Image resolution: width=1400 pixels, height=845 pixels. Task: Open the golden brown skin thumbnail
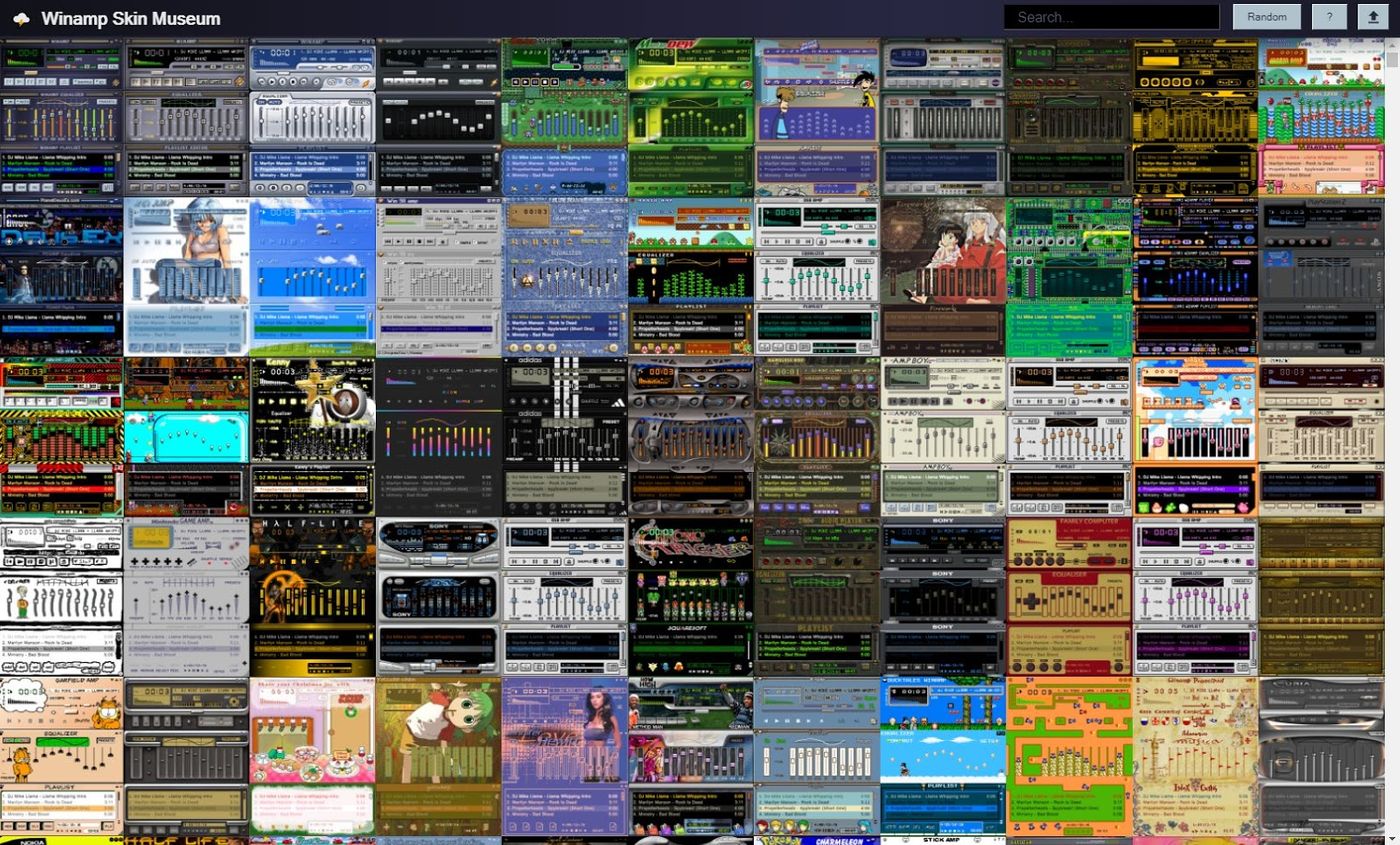pos(1321,597)
